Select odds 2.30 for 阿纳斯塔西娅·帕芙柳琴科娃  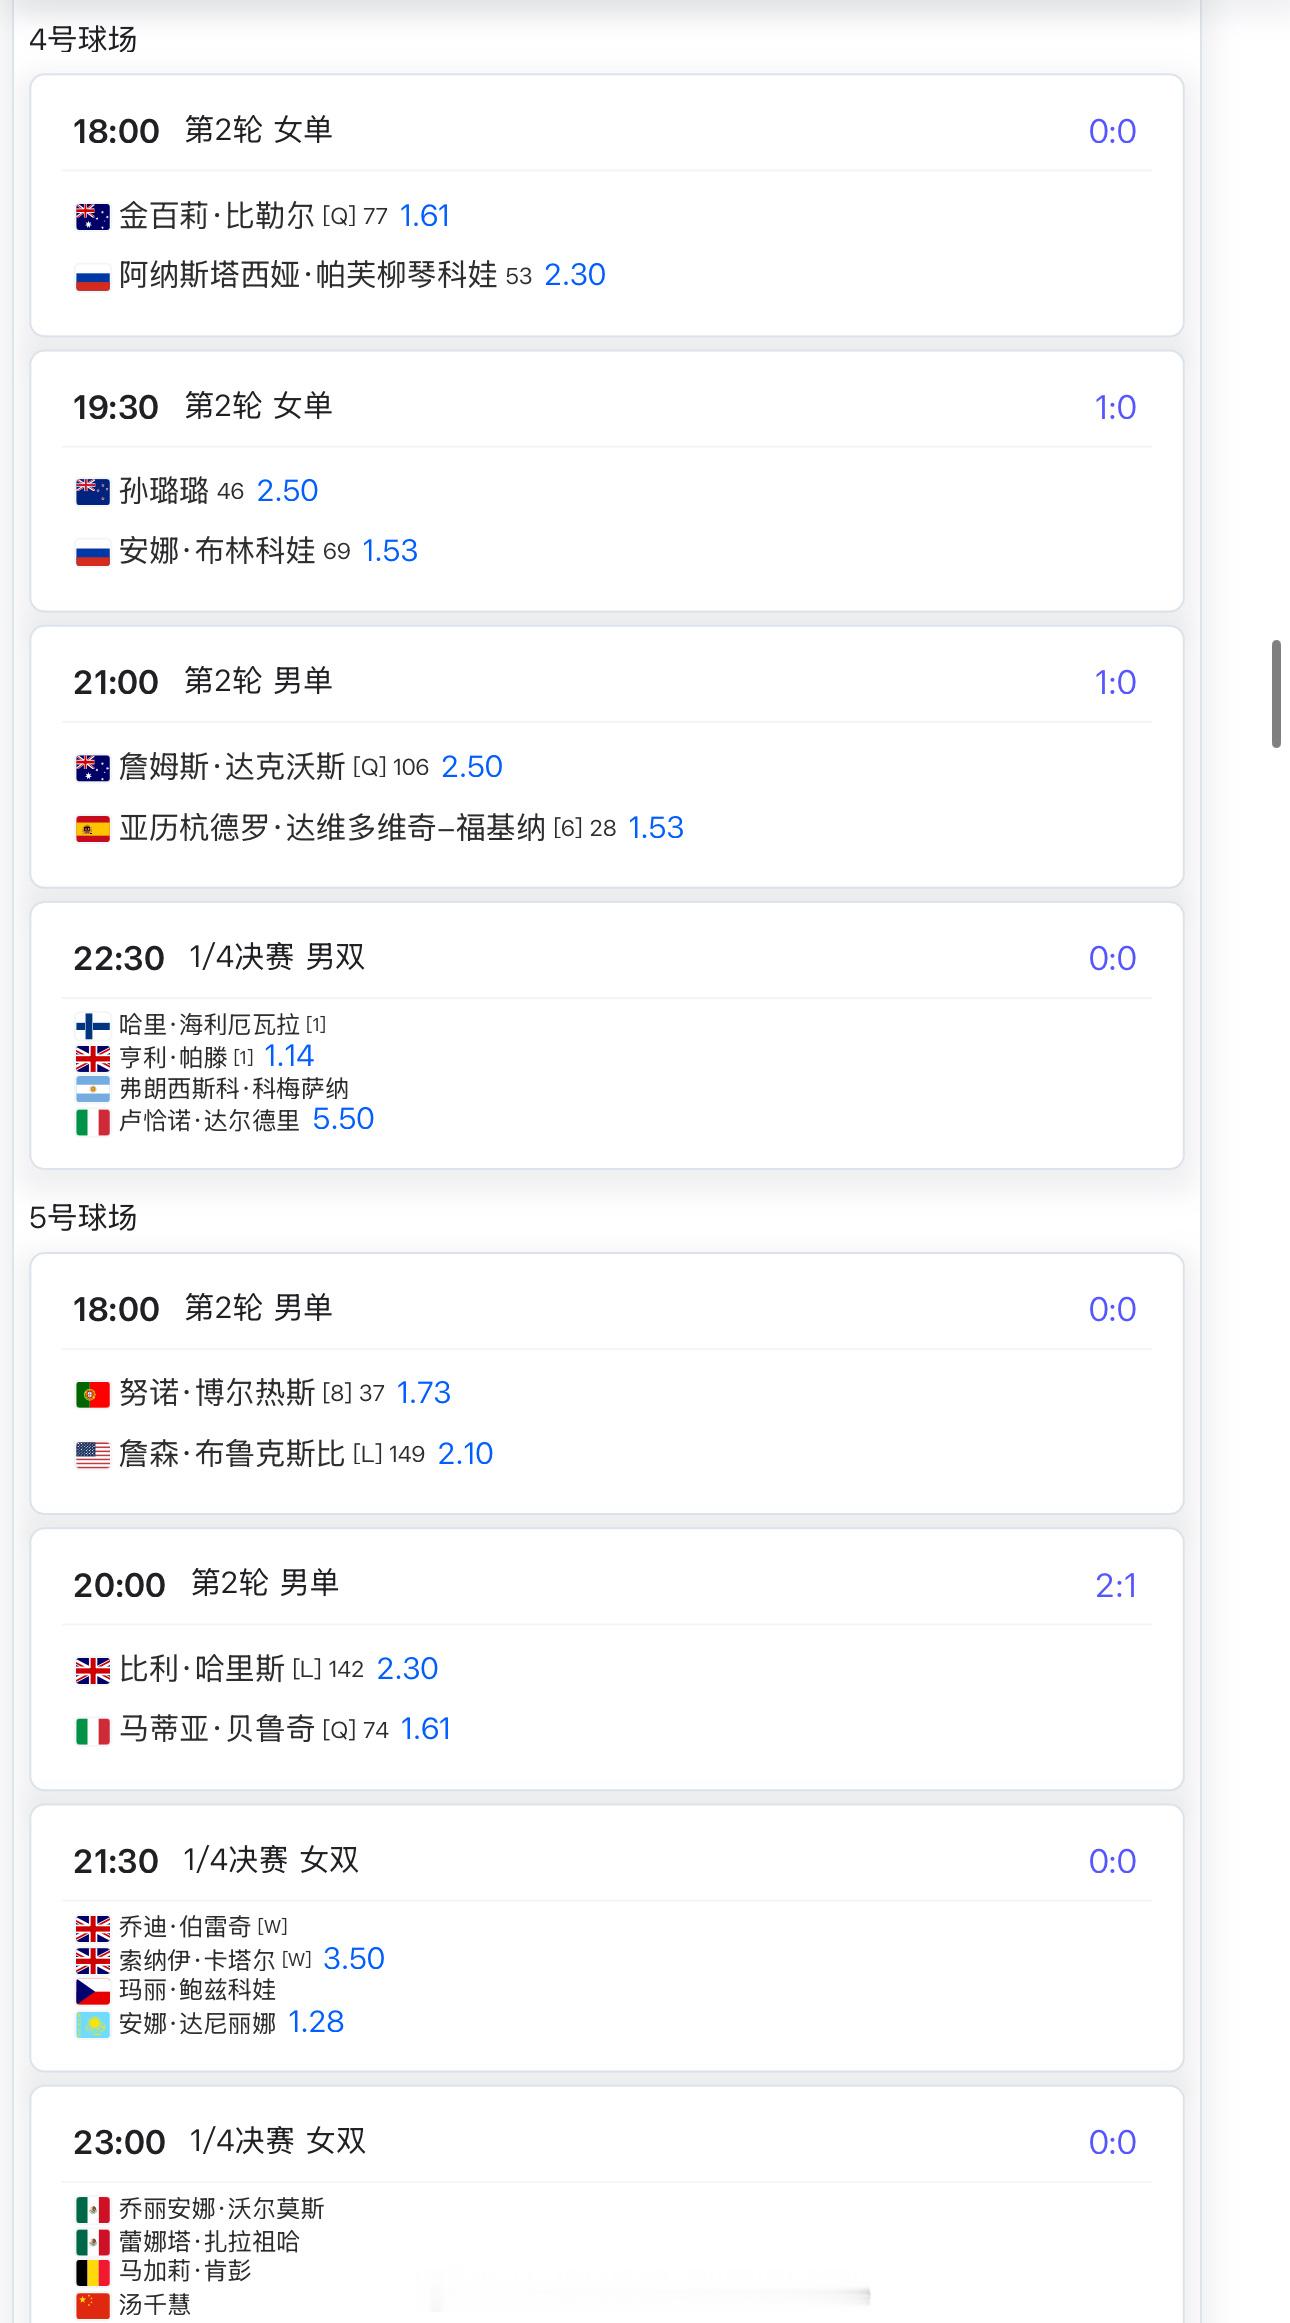[x=575, y=275]
